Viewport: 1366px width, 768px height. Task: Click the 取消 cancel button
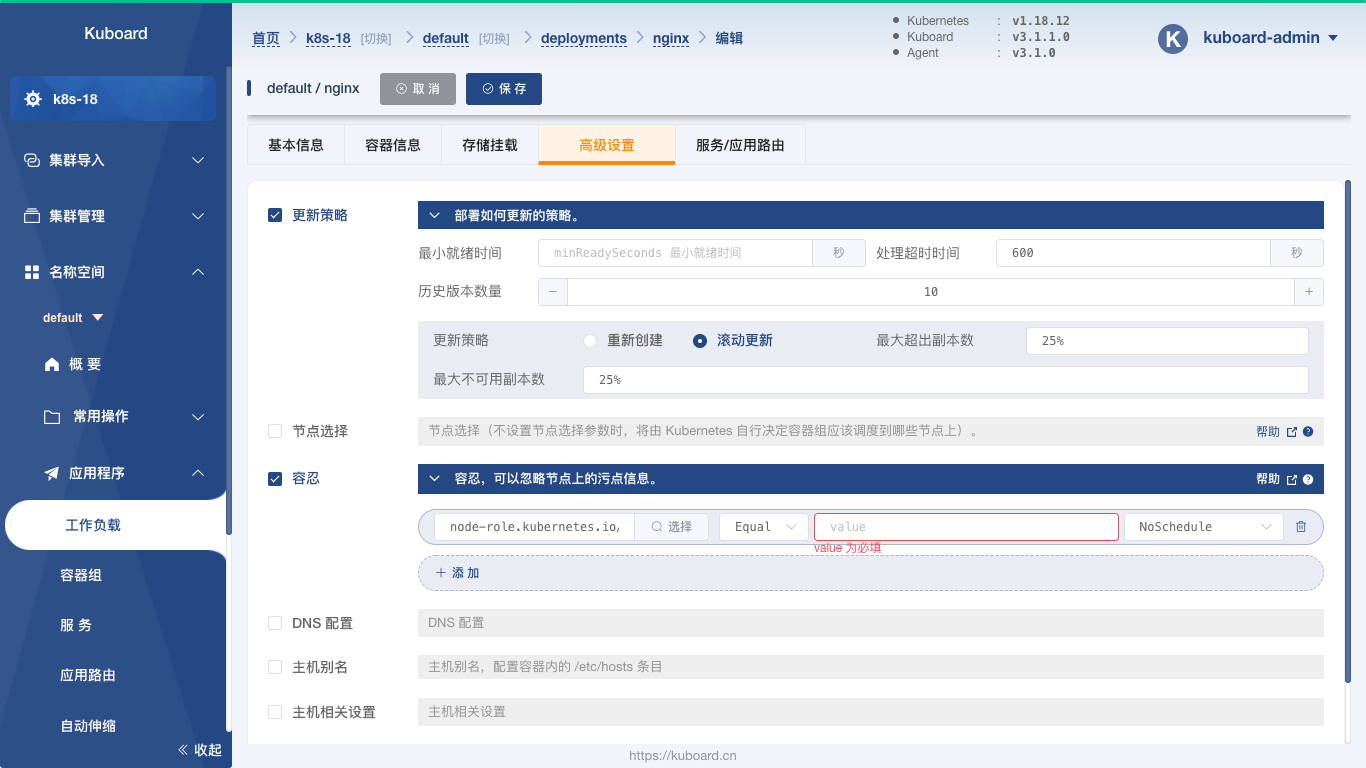(x=418, y=88)
